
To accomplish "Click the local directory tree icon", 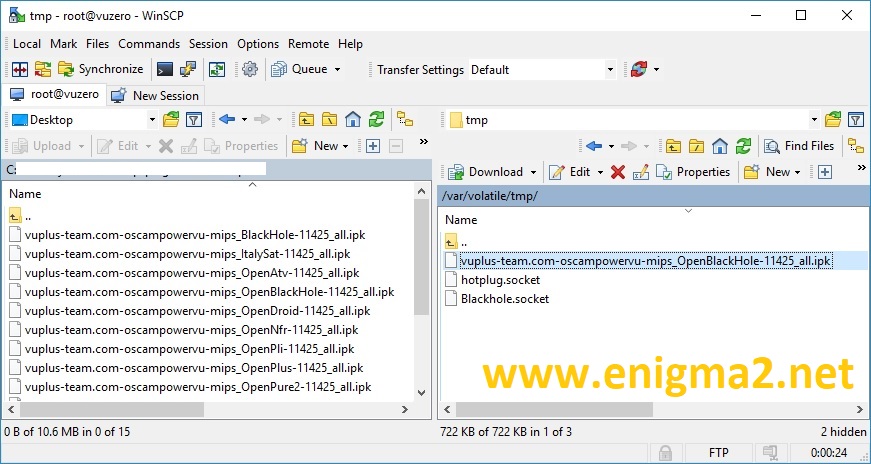I will tap(405, 119).
